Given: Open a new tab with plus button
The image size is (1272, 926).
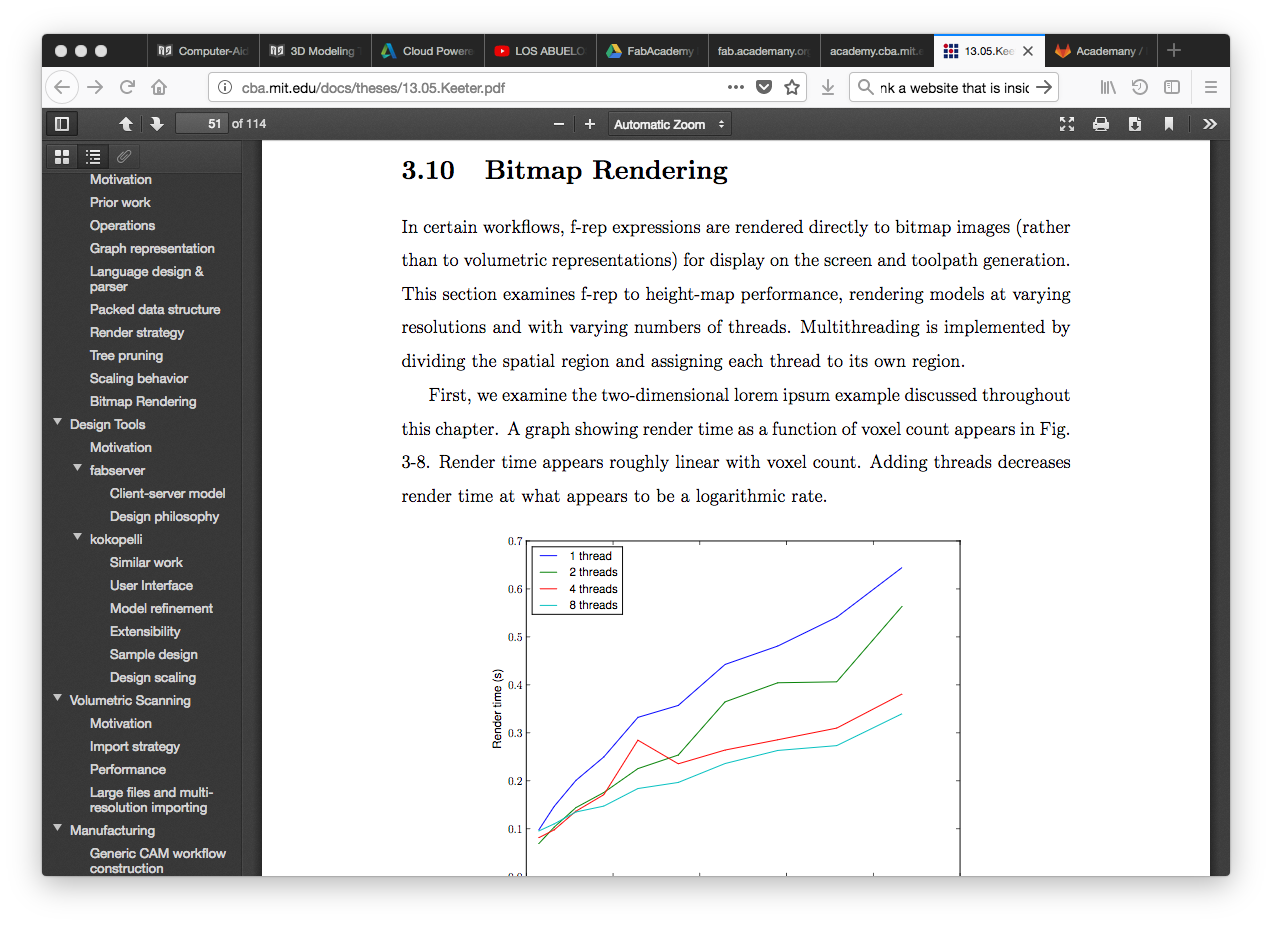Looking at the screenshot, I should [x=1174, y=50].
